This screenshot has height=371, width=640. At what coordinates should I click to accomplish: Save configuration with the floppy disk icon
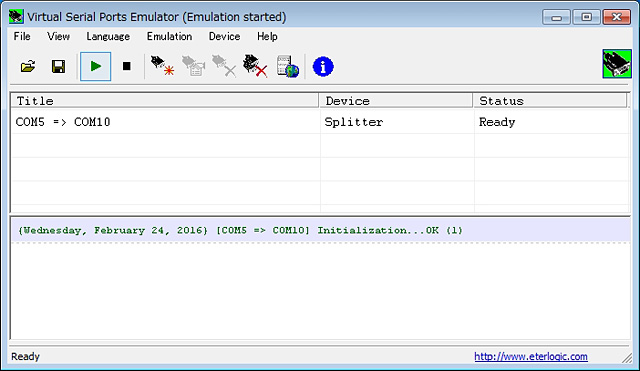[x=58, y=67]
